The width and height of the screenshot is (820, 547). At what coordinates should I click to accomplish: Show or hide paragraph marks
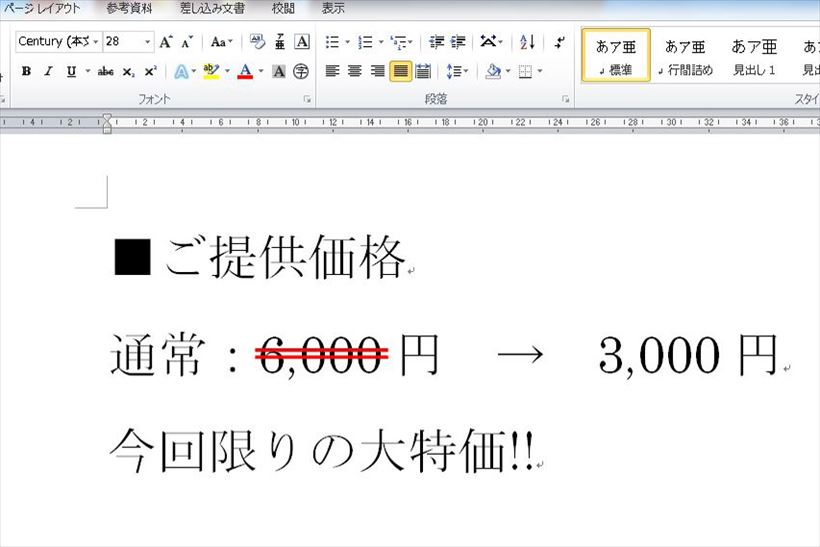tap(560, 42)
